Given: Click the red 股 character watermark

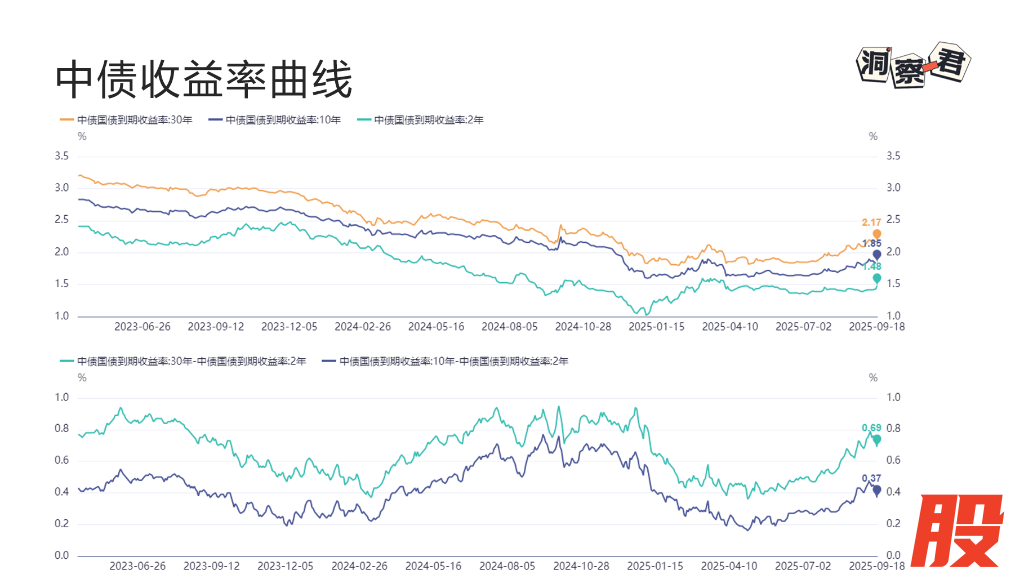Looking at the screenshot, I should pyautogui.click(x=961, y=532).
